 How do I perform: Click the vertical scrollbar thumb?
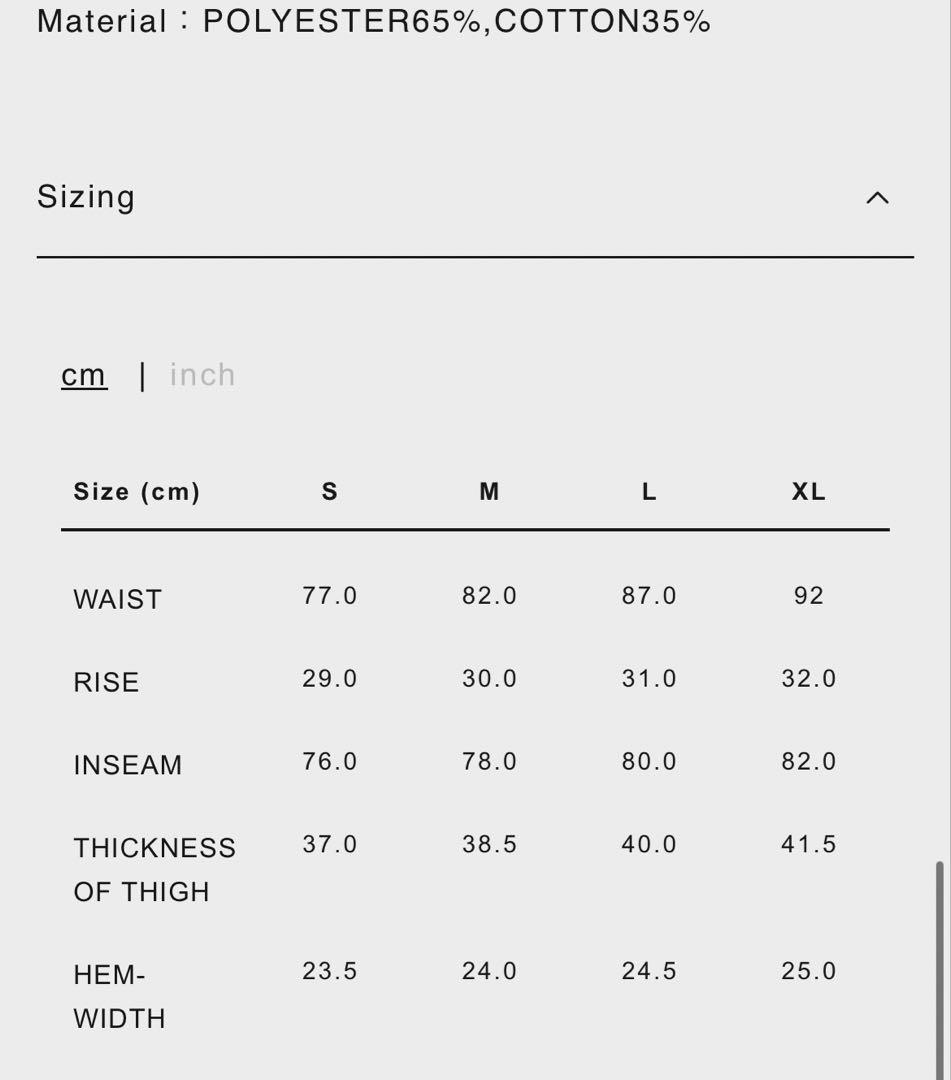click(x=939, y=965)
